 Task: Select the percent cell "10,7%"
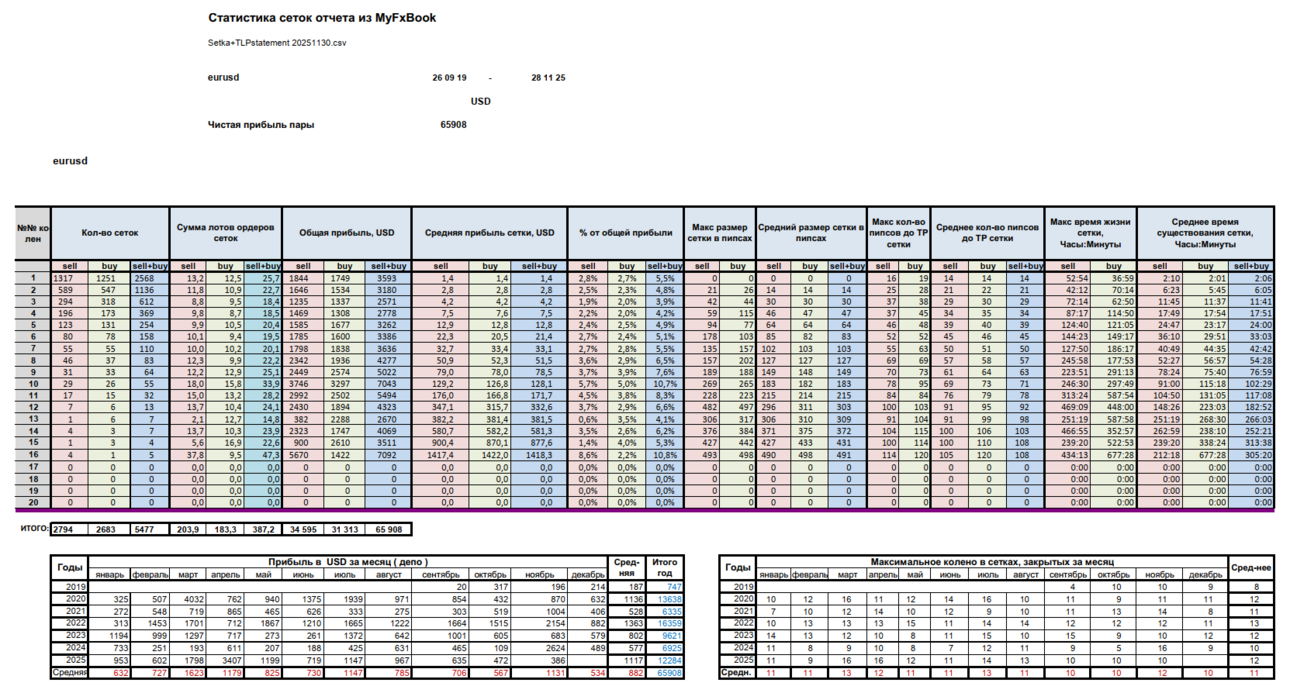(x=662, y=383)
